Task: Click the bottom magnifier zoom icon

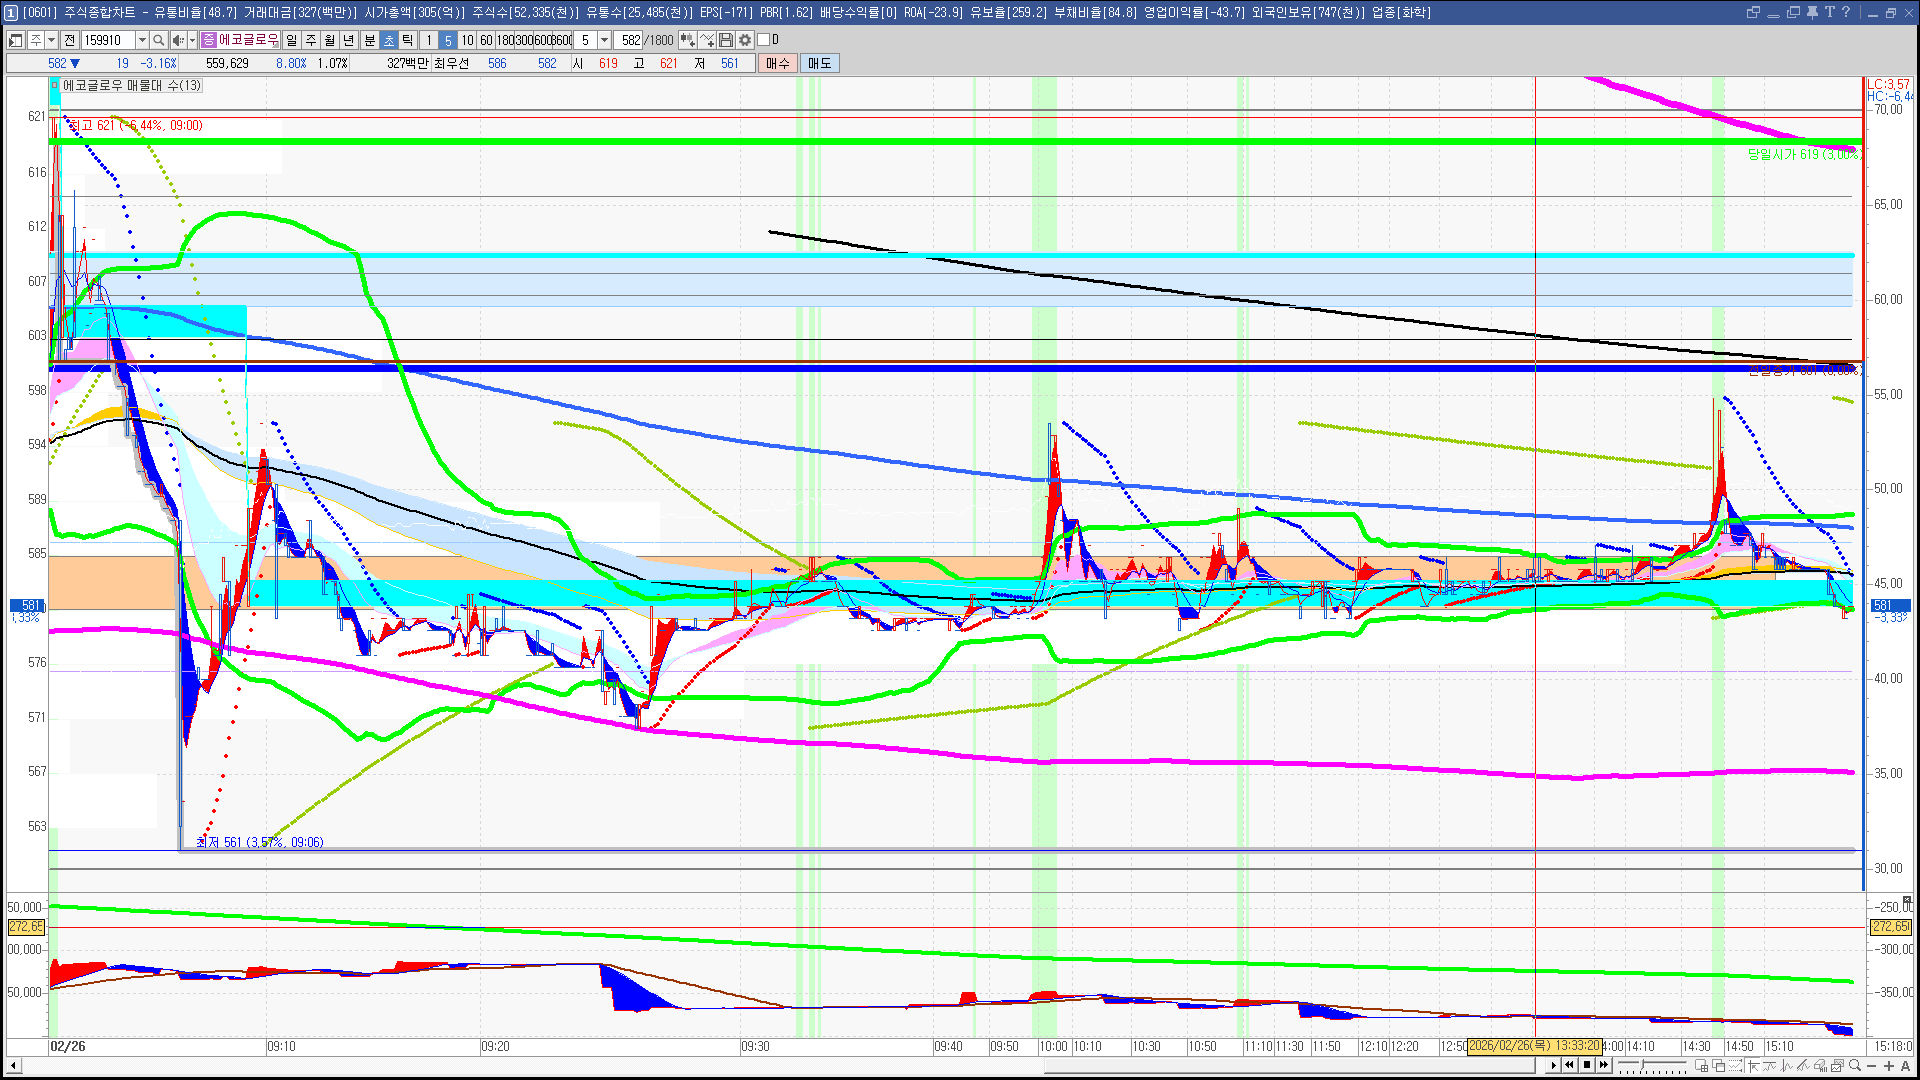Action: click(1855, 1066)
